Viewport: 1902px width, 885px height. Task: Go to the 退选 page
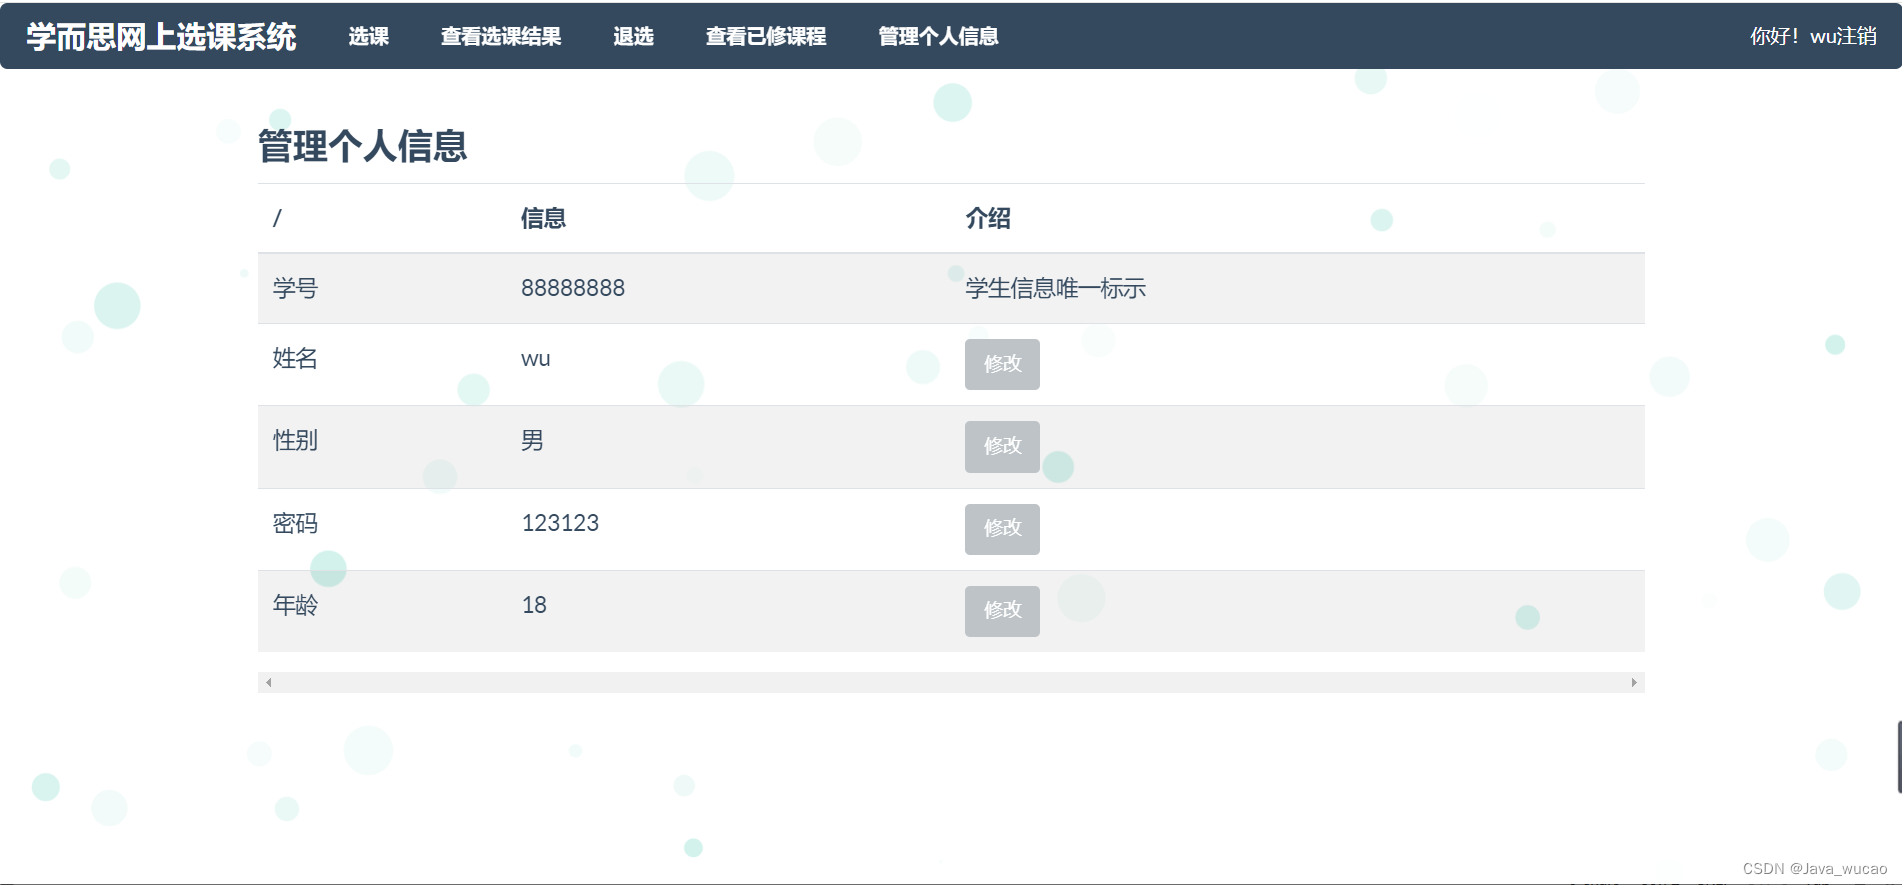coord(633,36)
